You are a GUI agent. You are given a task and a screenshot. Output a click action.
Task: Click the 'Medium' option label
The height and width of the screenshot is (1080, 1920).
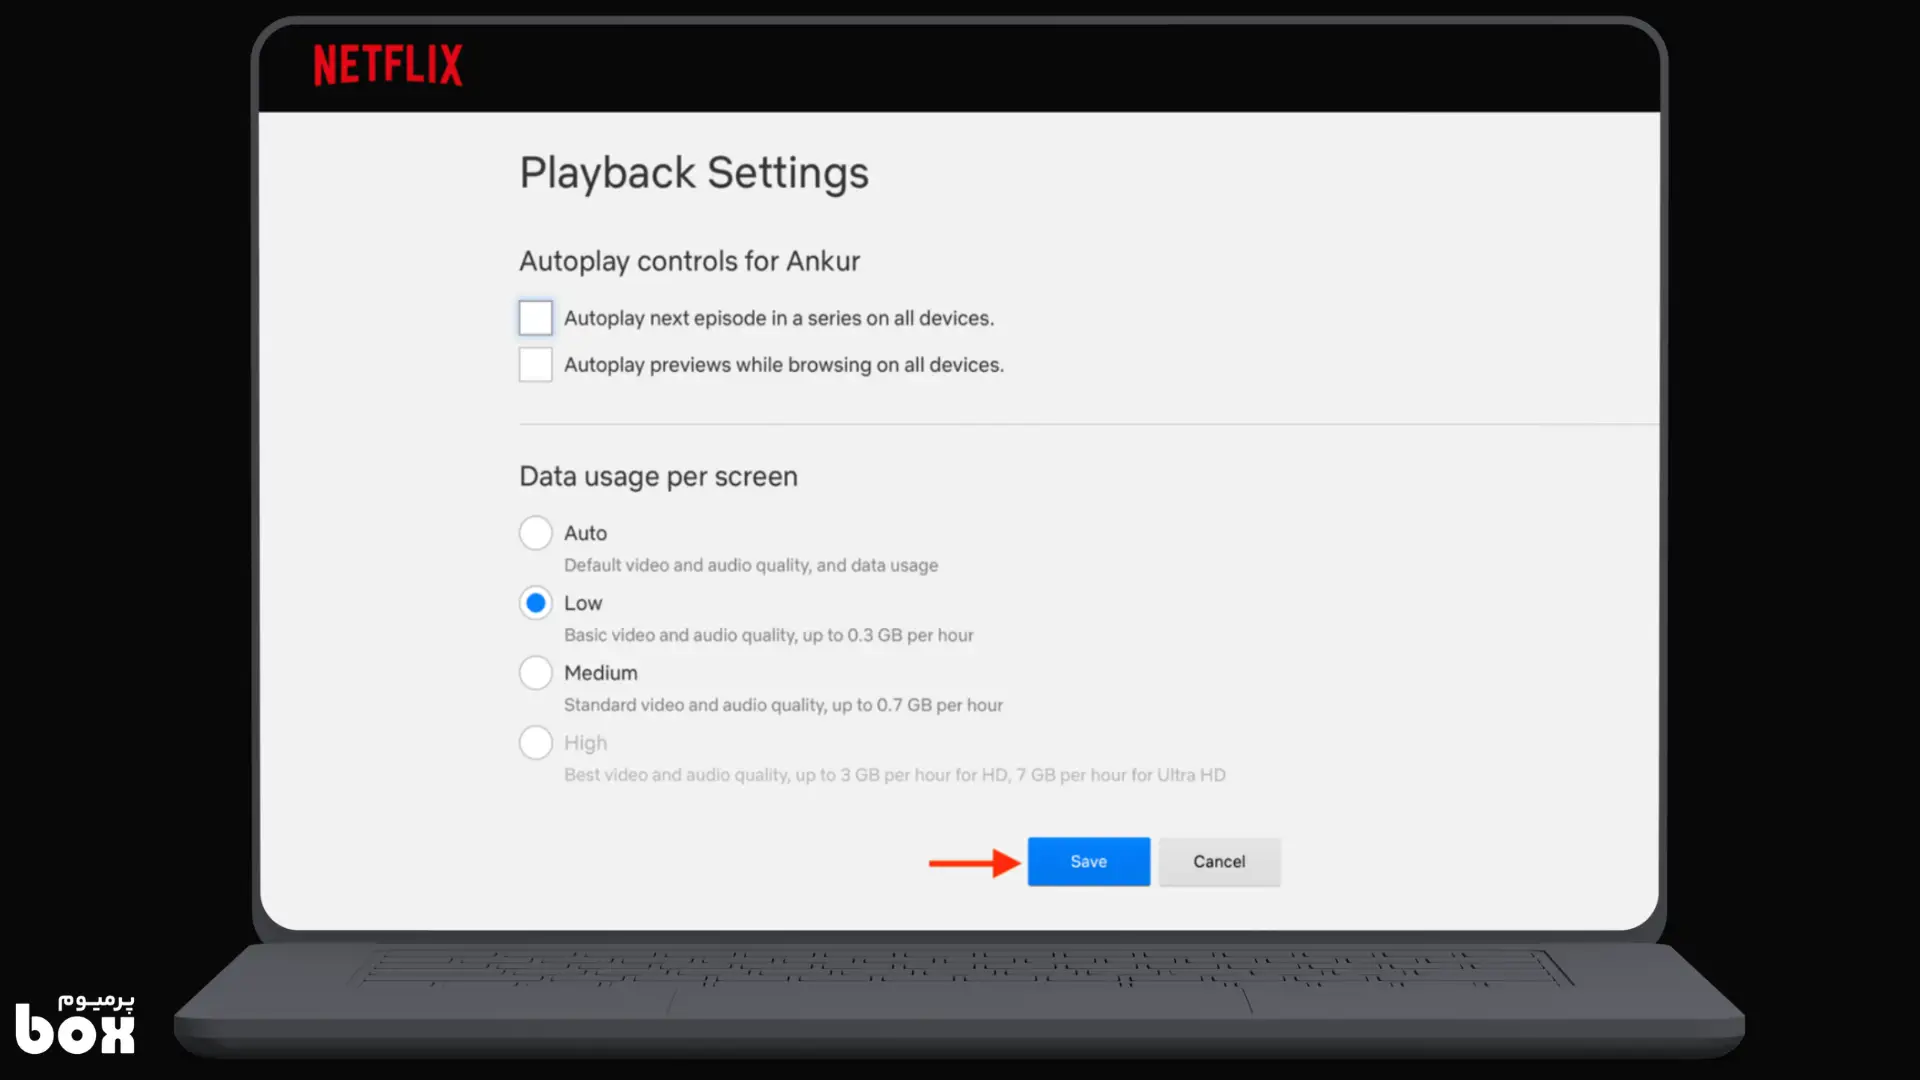(x=601, y=673)
